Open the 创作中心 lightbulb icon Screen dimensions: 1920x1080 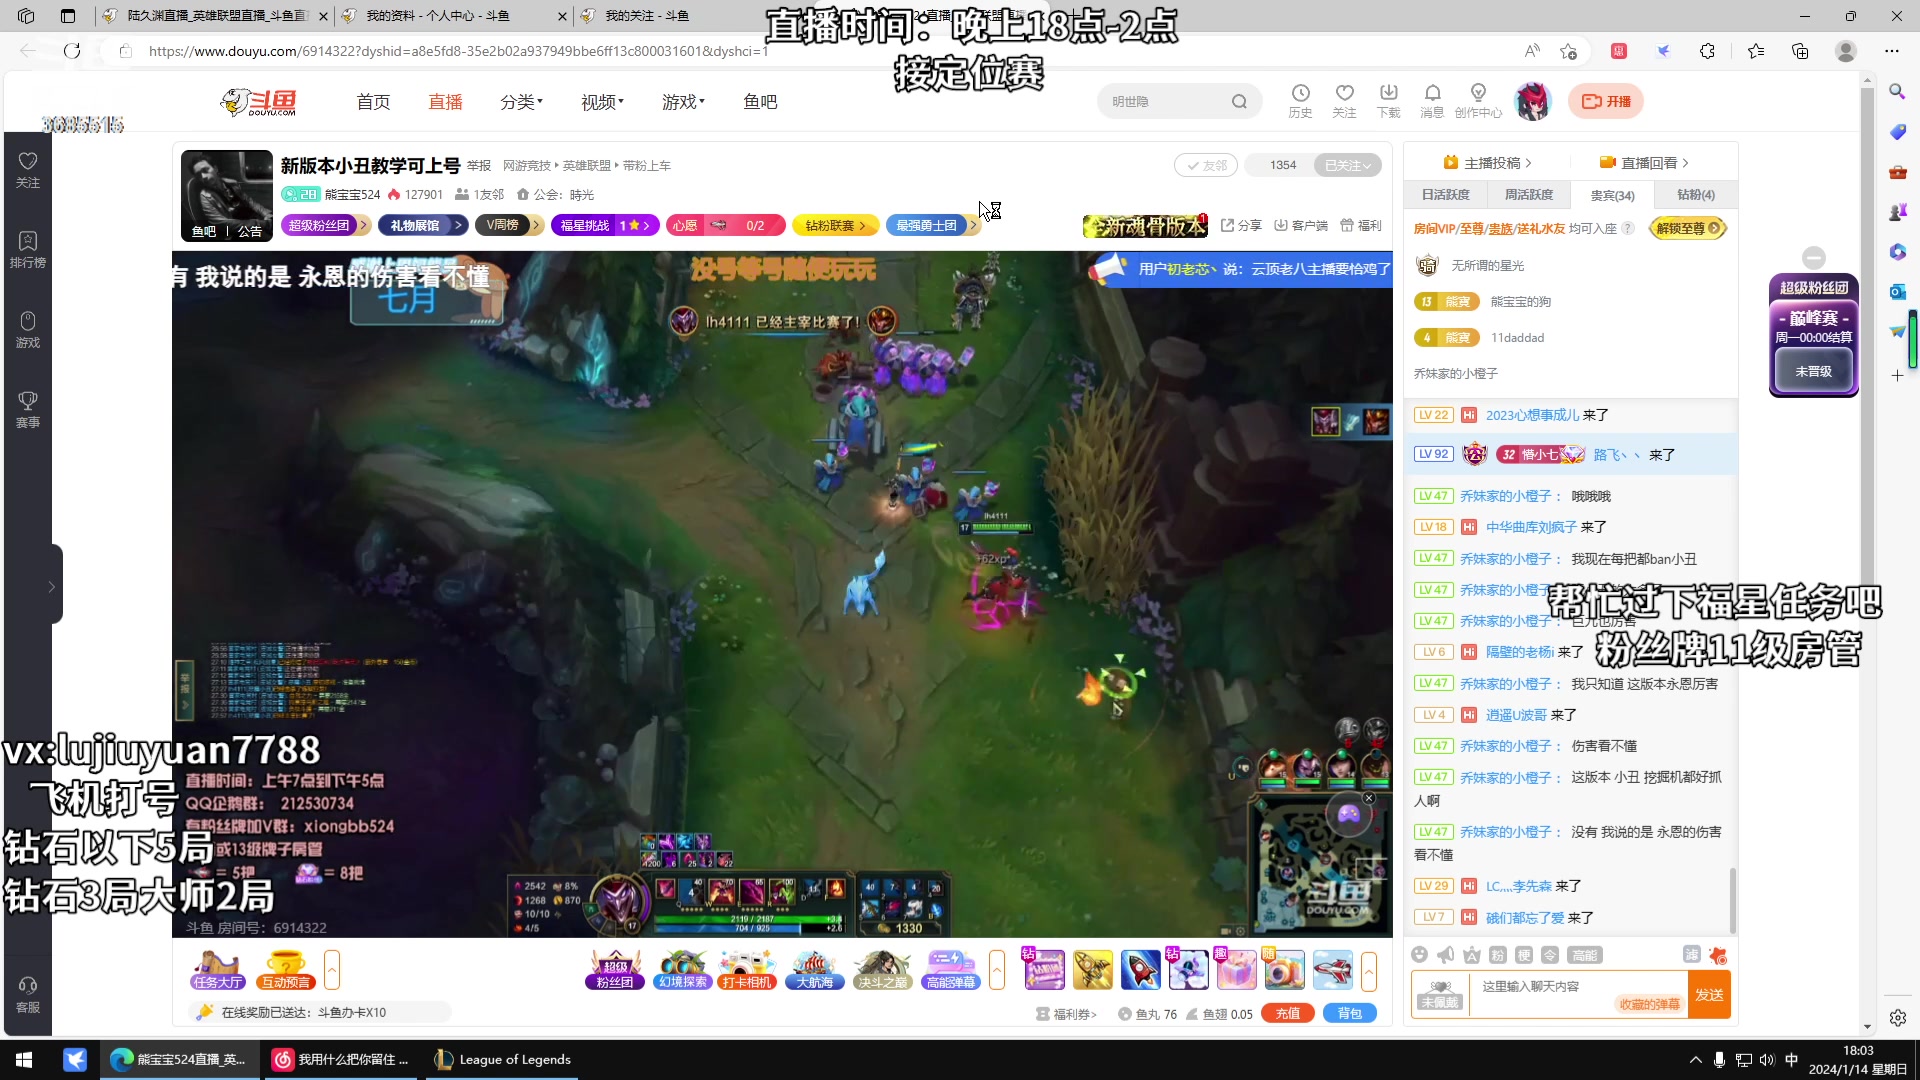pos(1478,101)
